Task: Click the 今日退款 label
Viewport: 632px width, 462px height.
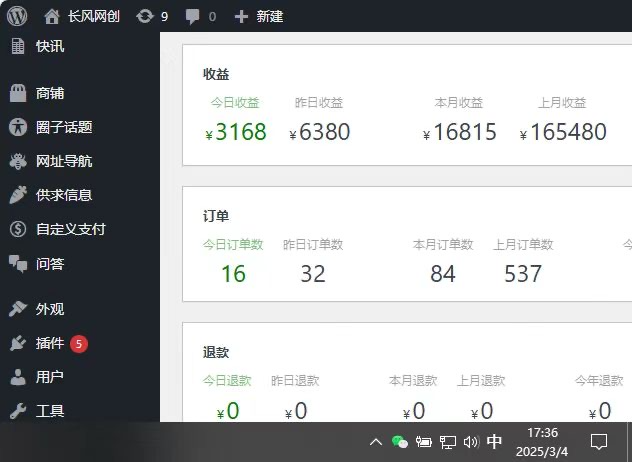Action: [x=227, y=381]
